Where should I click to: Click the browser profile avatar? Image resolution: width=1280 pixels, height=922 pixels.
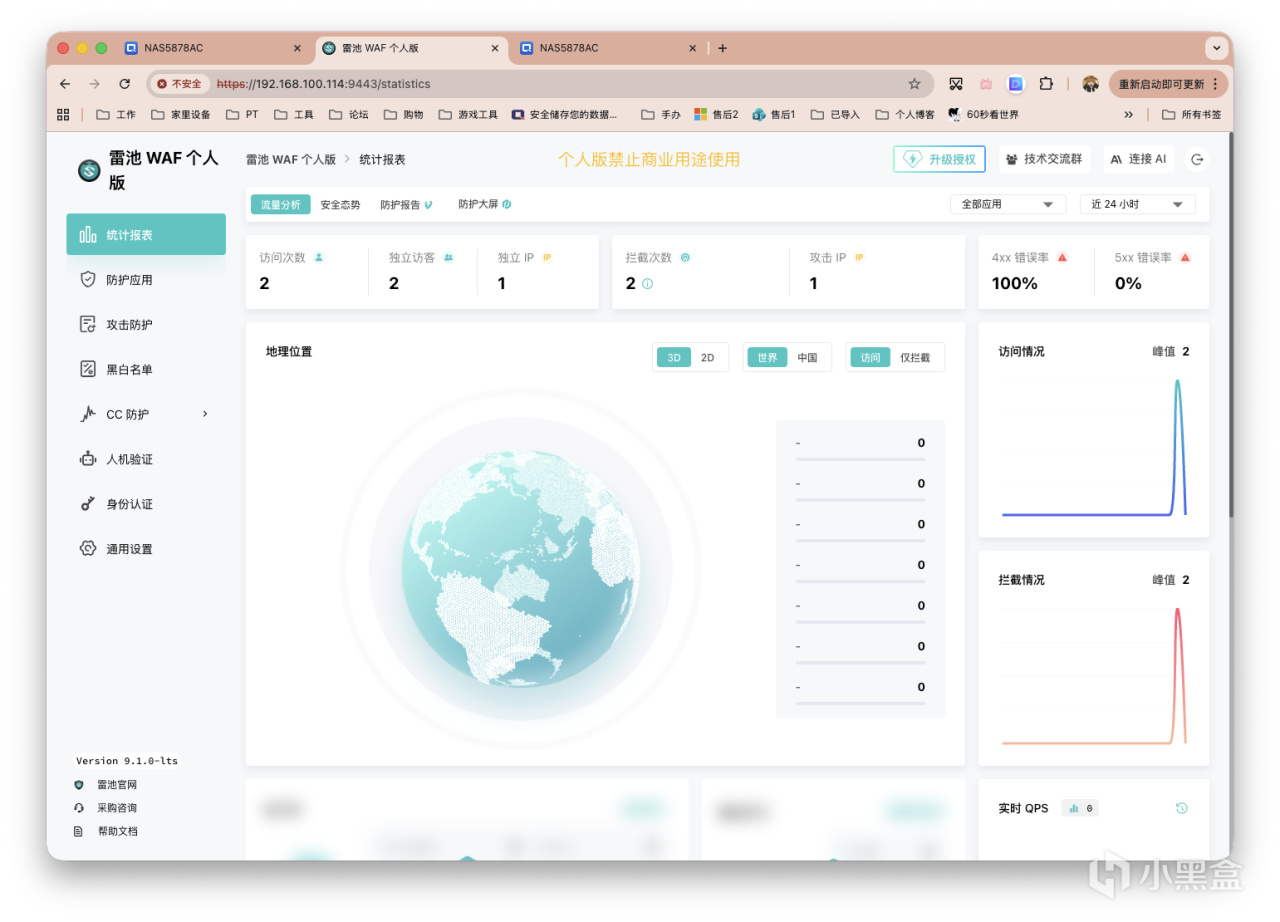[1090, 84]
